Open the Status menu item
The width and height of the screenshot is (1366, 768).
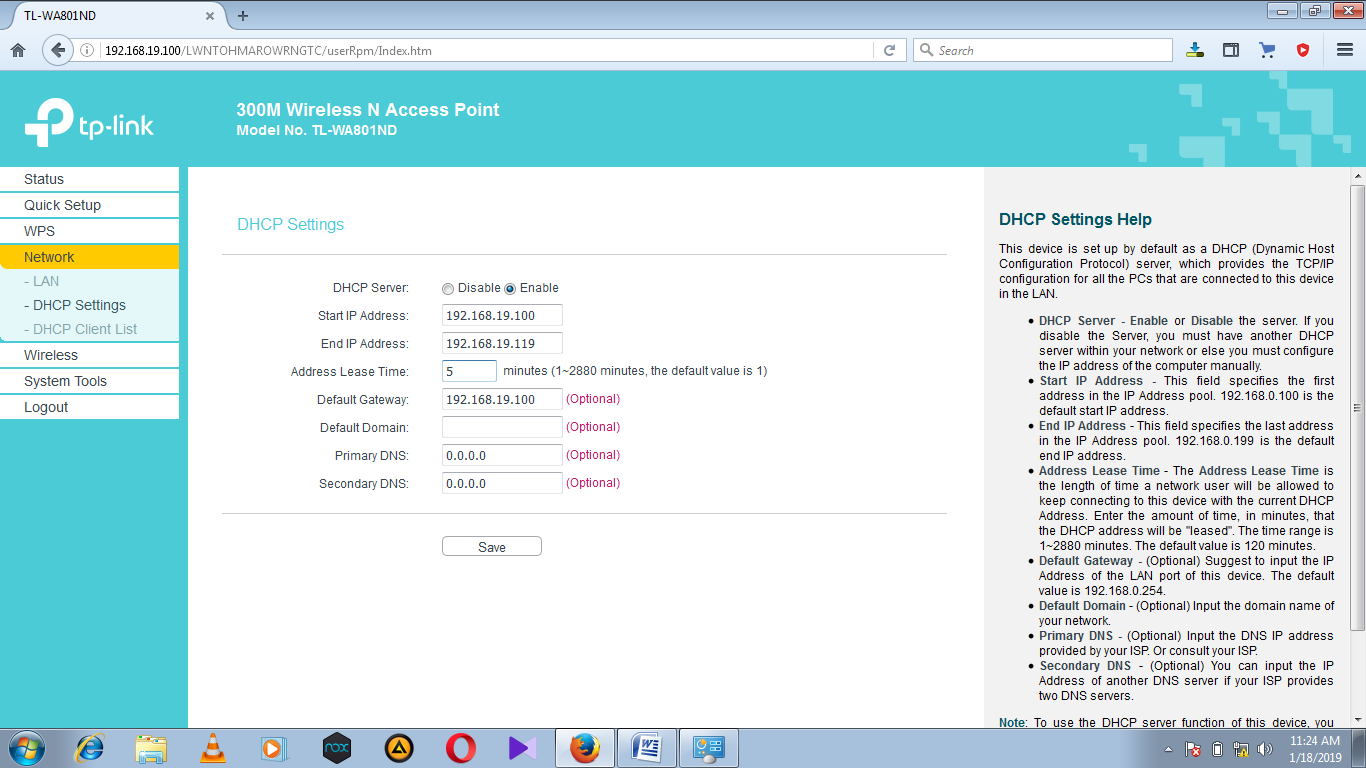click(90, 179)
